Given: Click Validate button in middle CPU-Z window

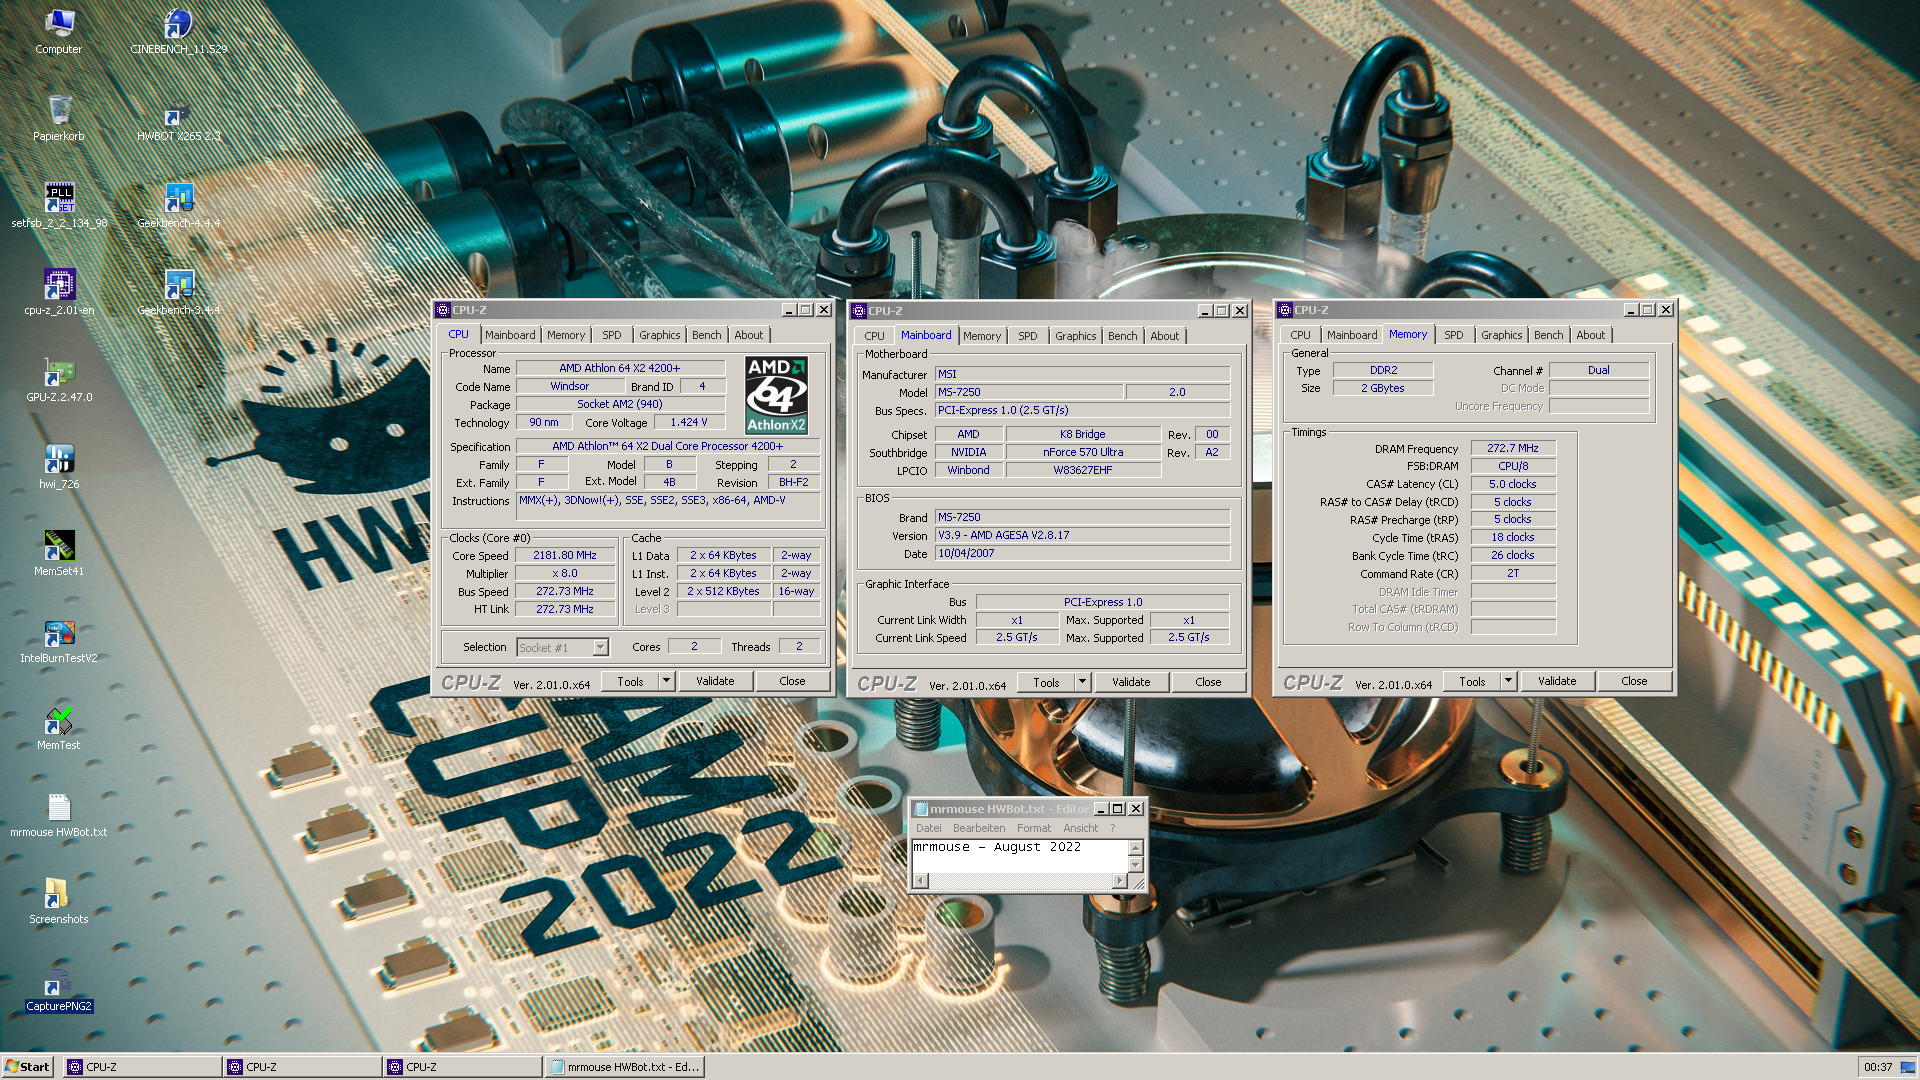Looking at the screenshot, I should coord(1131,682).
